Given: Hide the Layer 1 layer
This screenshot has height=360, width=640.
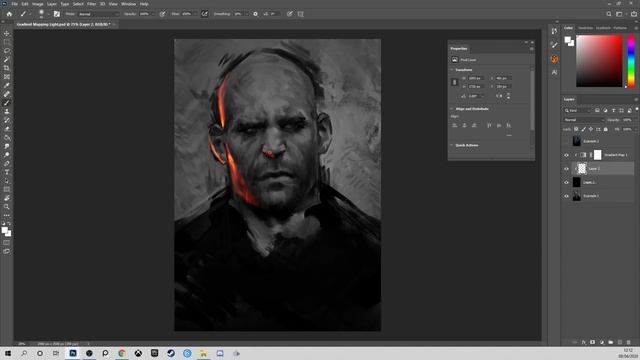Looking at the screenshot, I should pyautogui.click(x=566, y=182).
